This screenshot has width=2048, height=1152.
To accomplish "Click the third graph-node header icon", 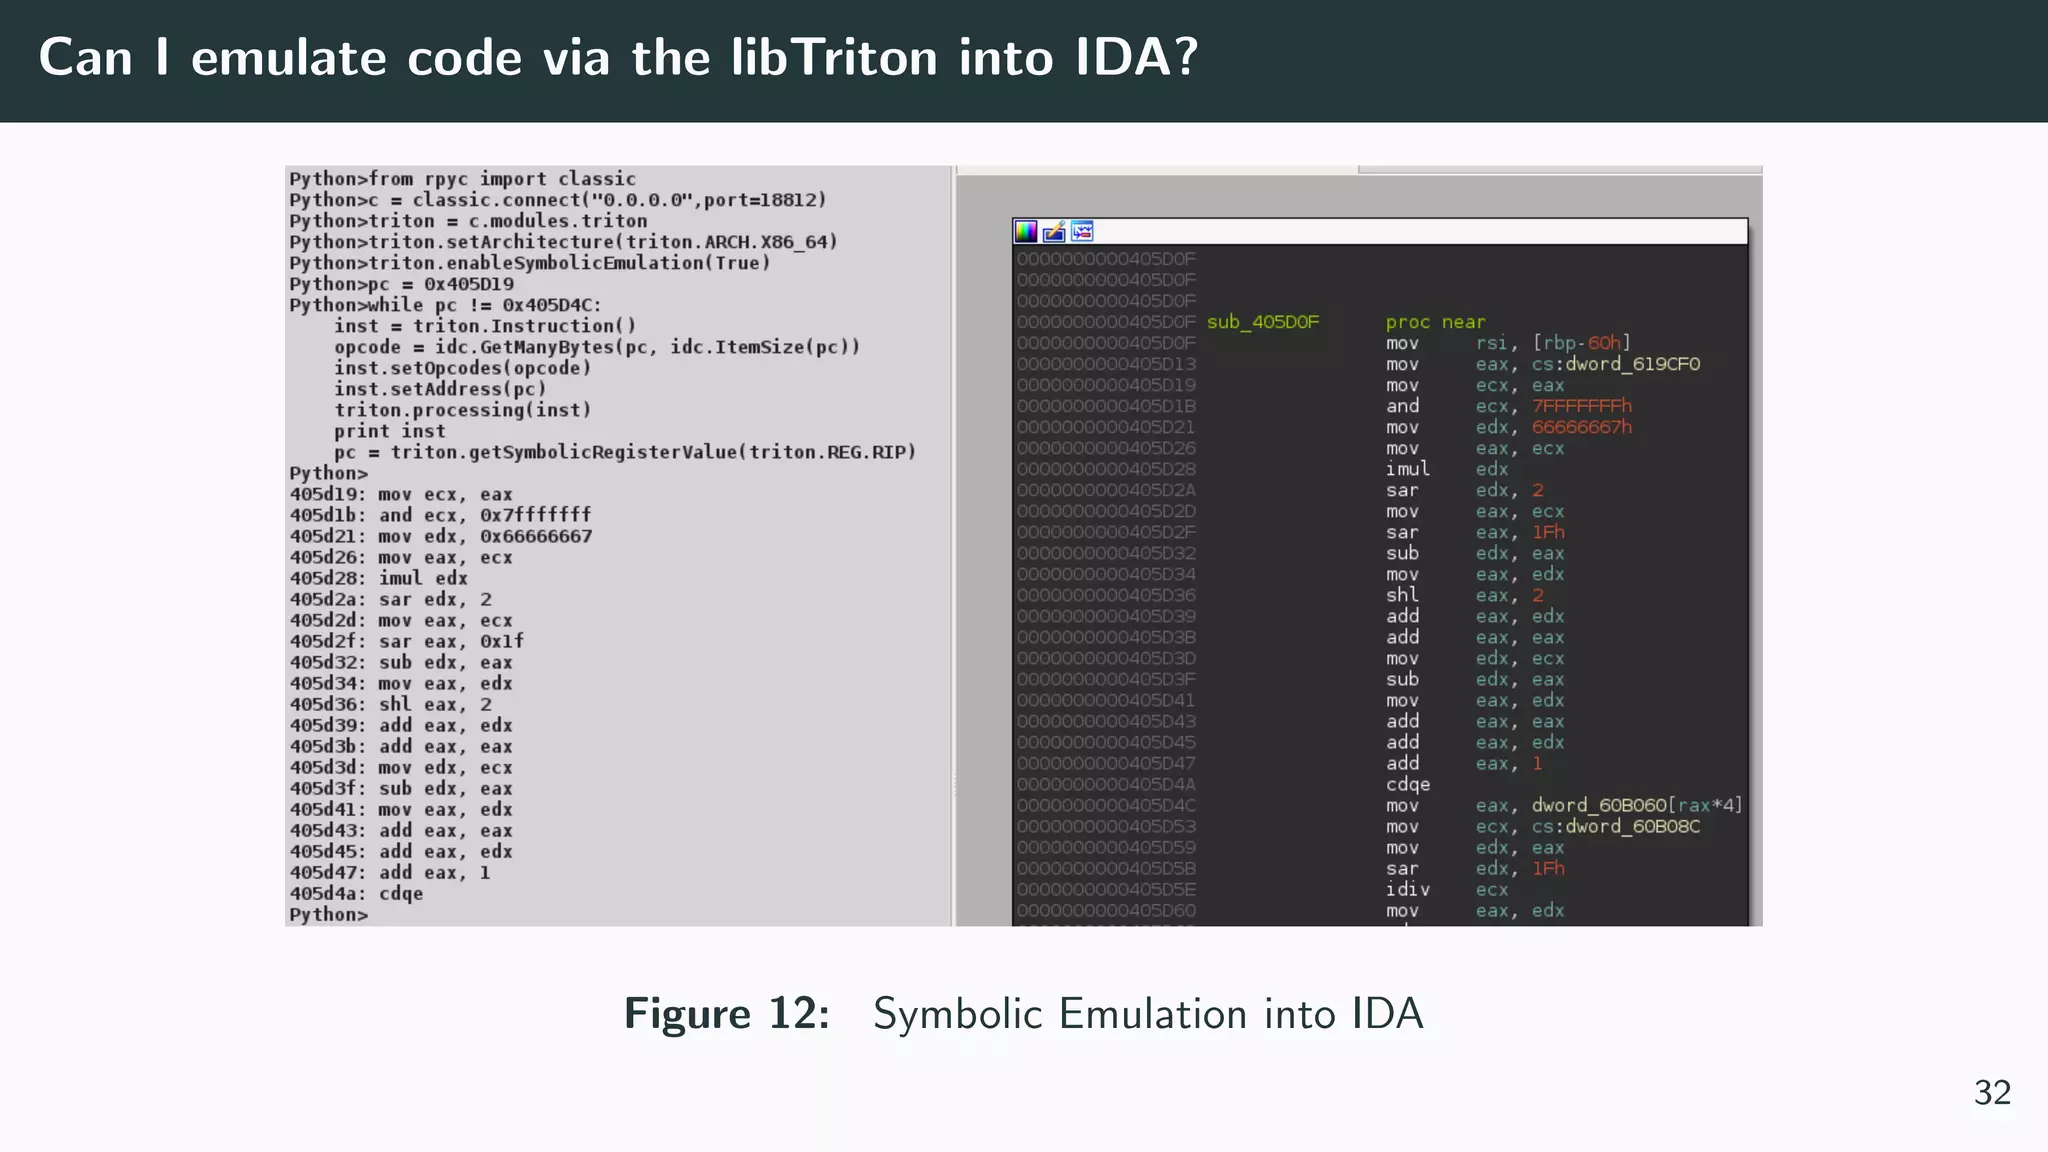I will point(1082,232).
